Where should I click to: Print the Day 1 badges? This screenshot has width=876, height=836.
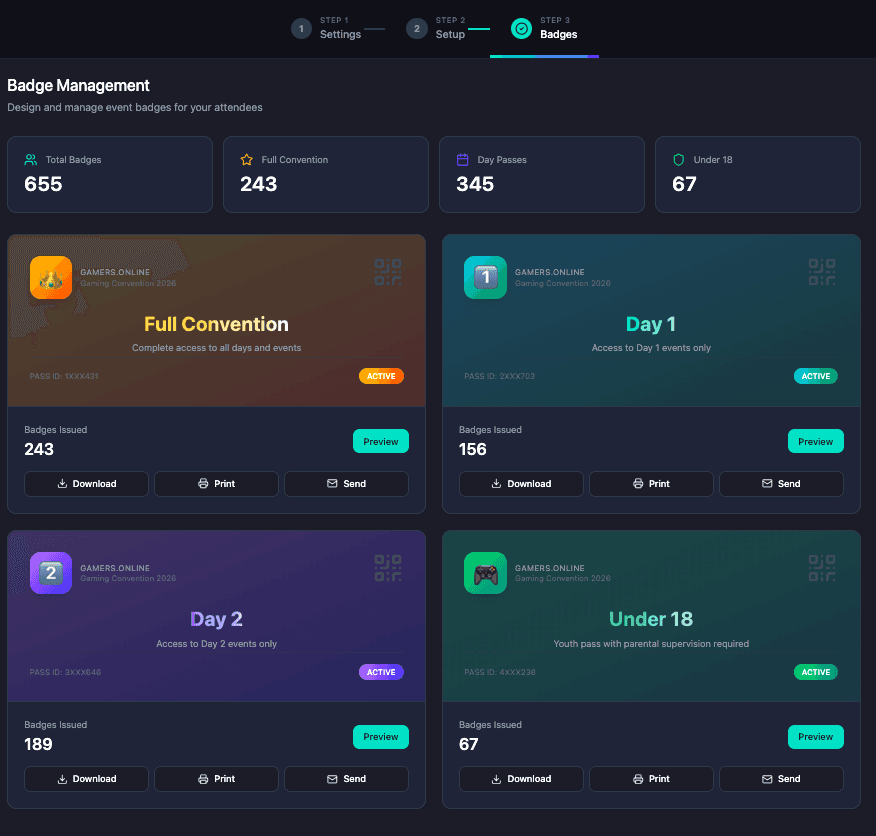click(x=651, y=484)
